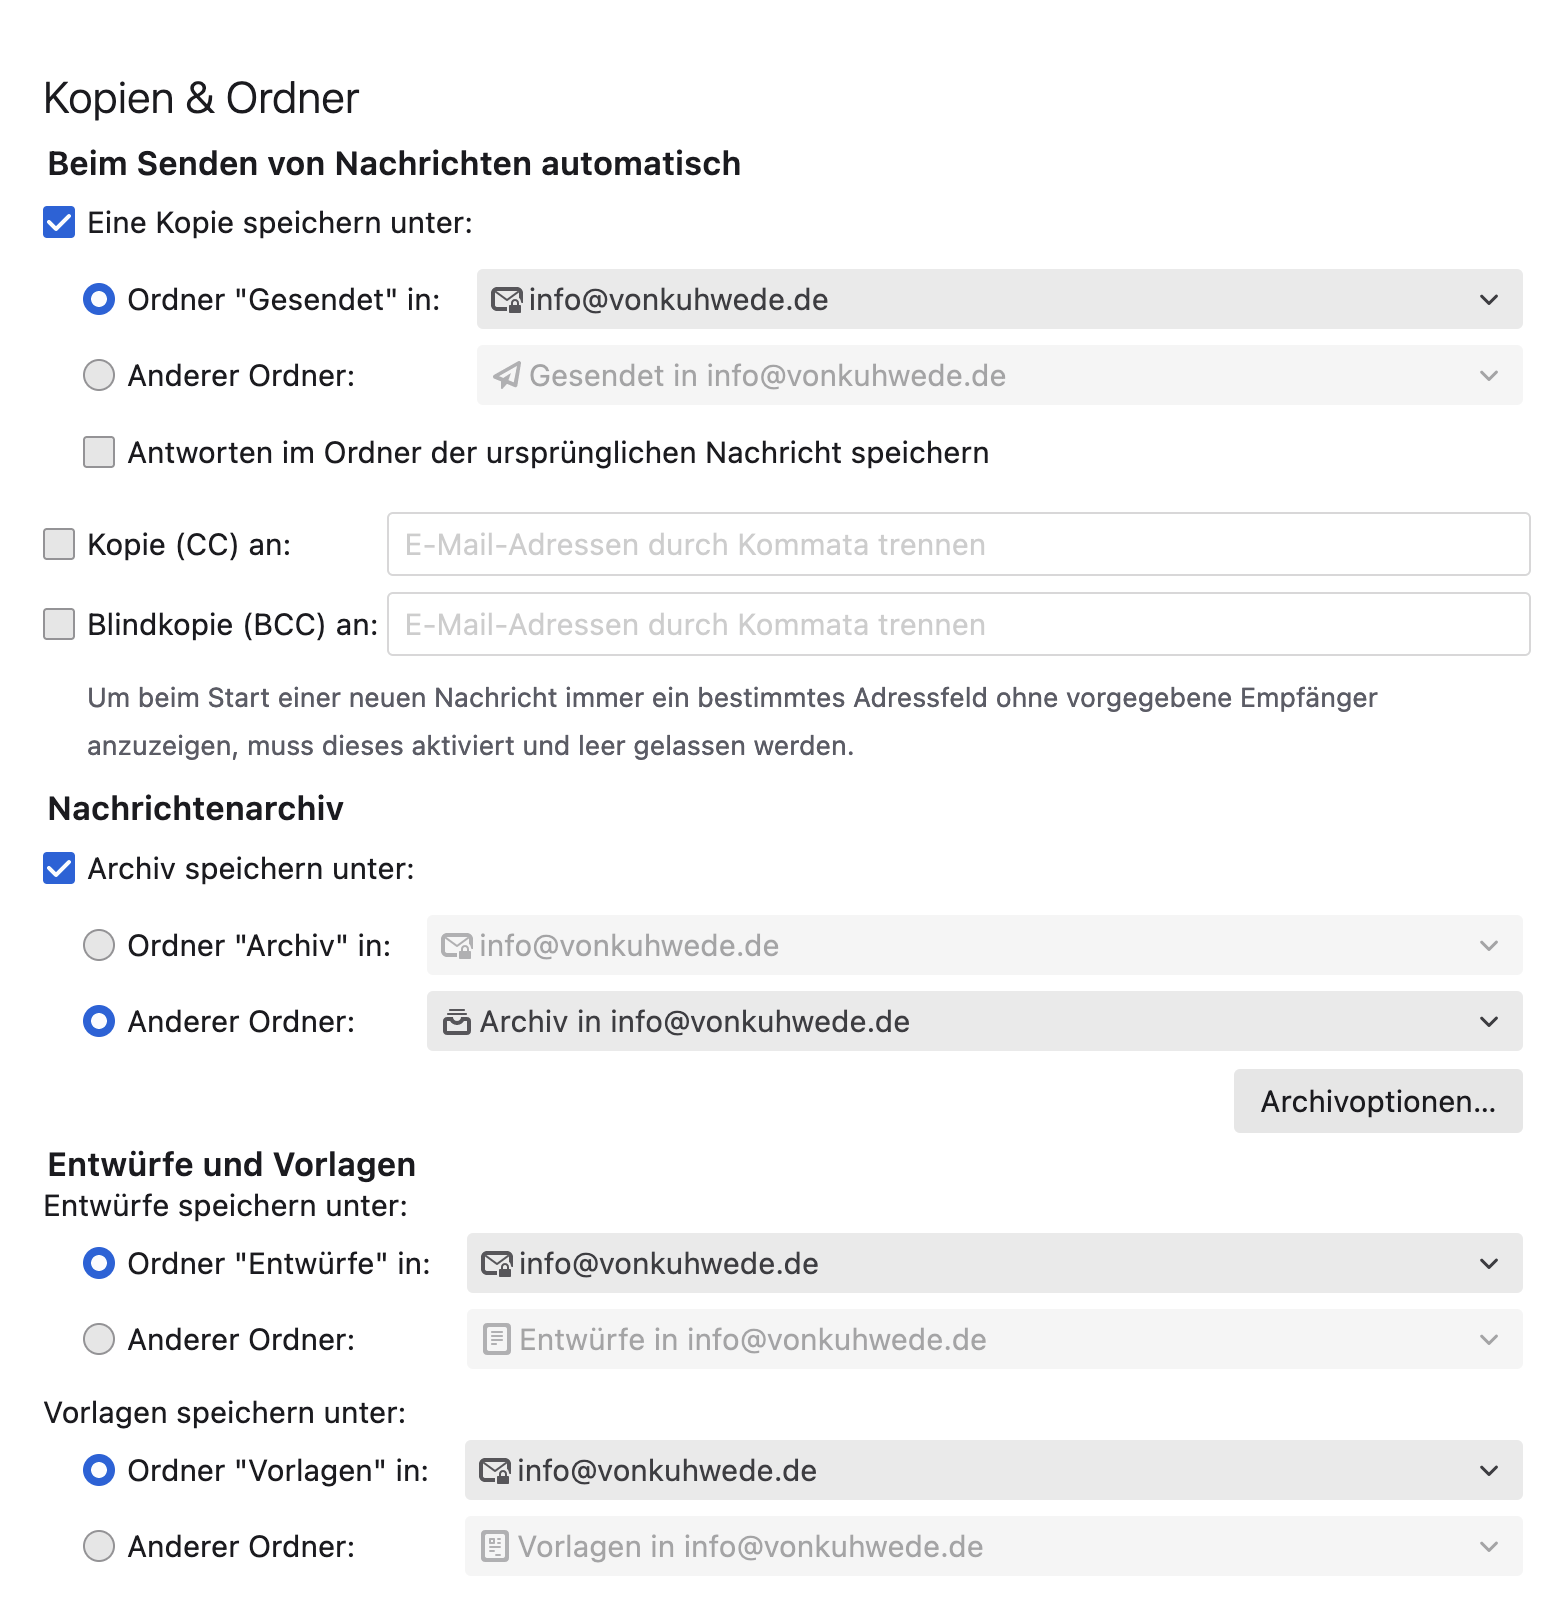Select the Ordner "Archiv" in radio button
This screenshot has height=1604, width=1568.
coord(99,946)
